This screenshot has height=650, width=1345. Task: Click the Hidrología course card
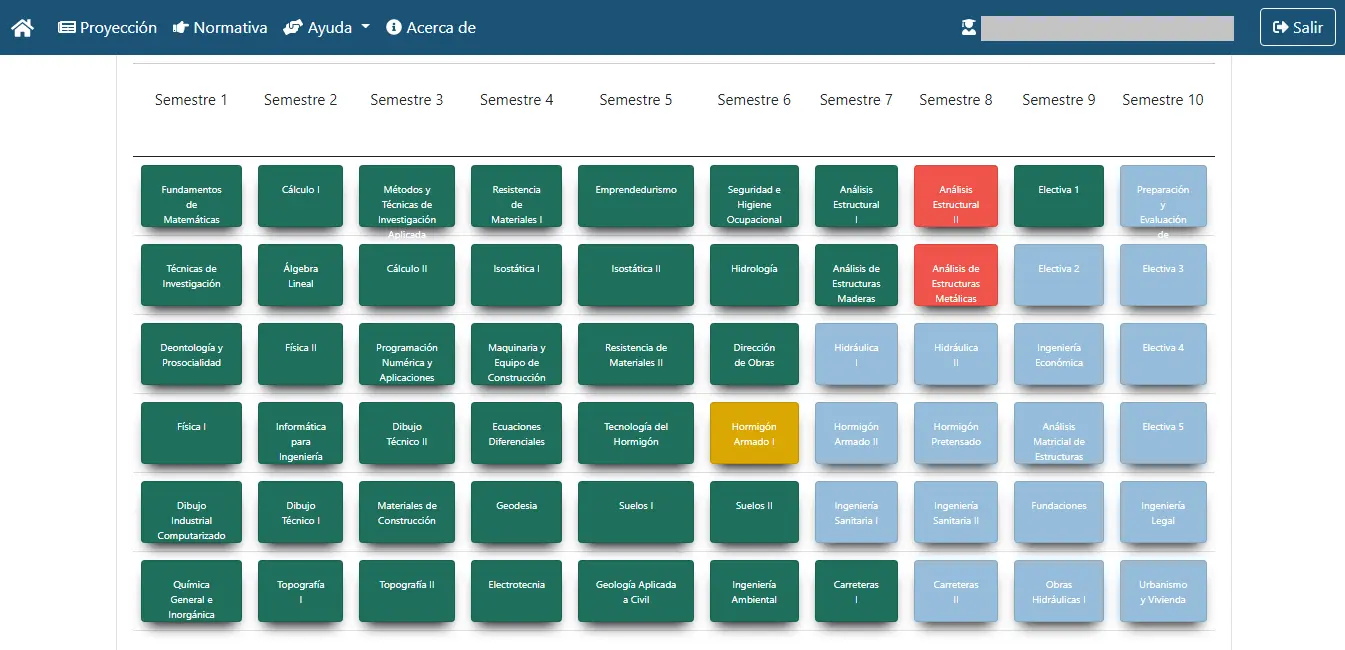[x=754, y=275]
